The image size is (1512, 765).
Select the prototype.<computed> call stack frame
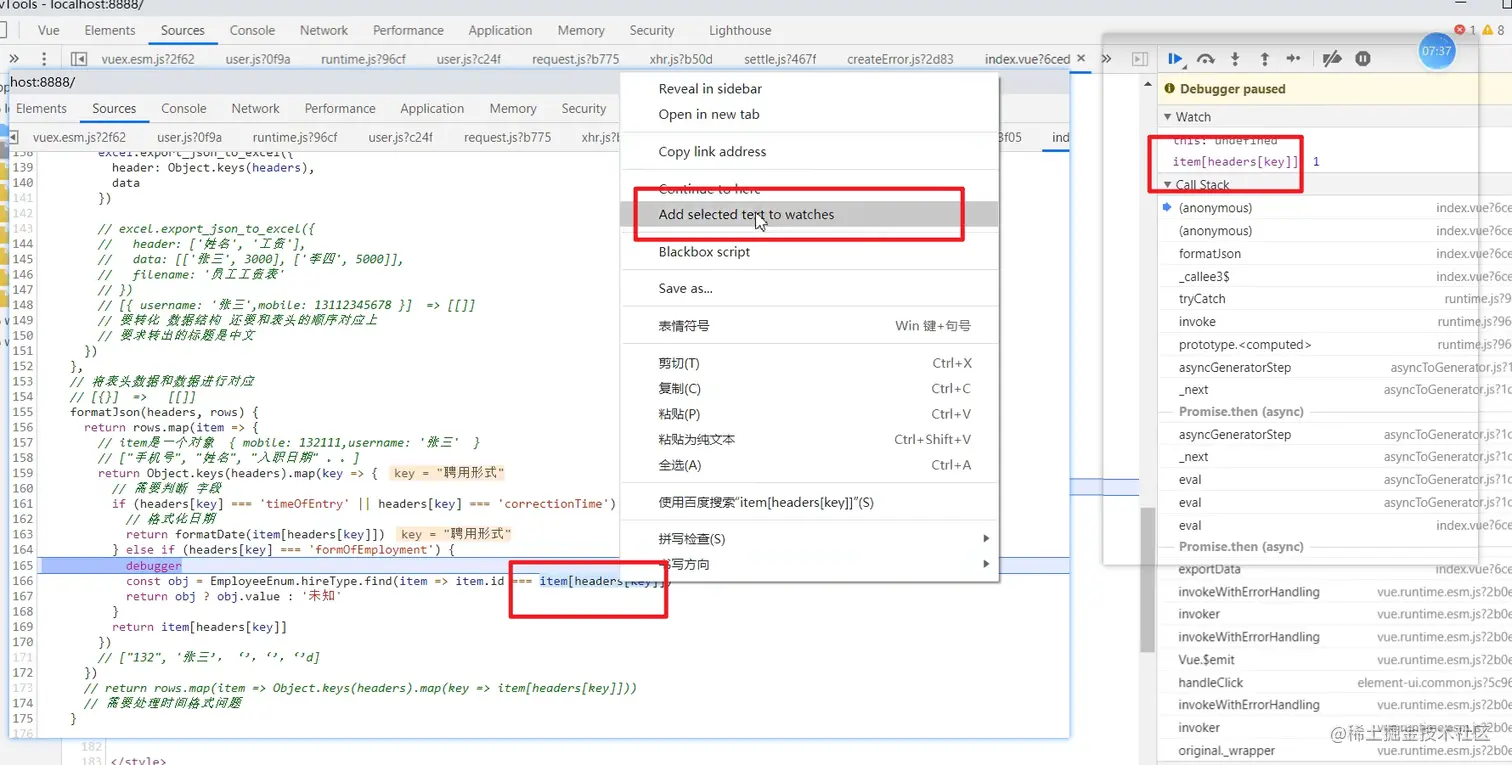pyautogui.click(x=1245, y=345)
